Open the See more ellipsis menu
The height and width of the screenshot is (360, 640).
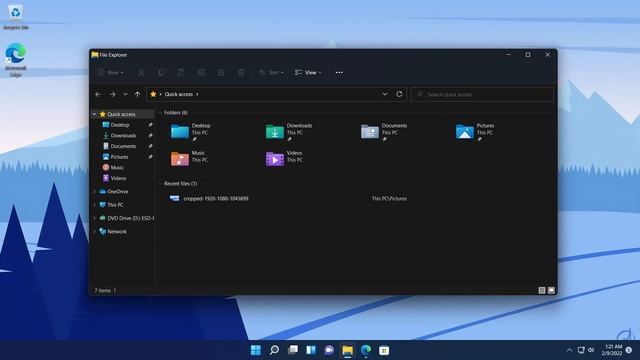339,73
